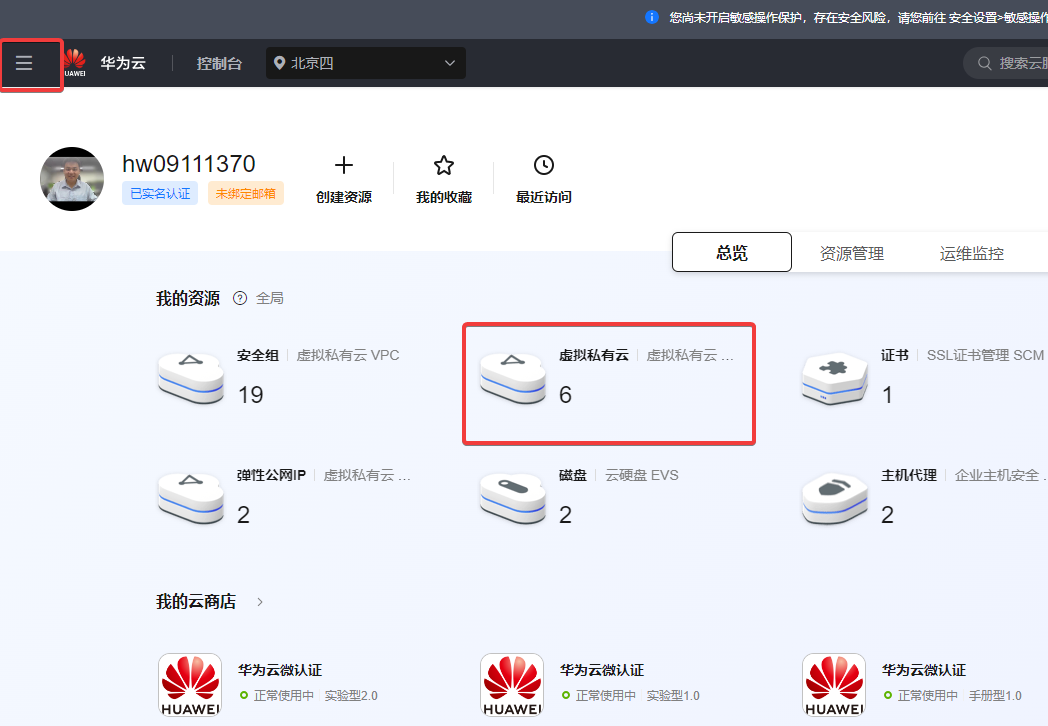
Task: Click the 全局 scope label
Action: coord(270,298)
